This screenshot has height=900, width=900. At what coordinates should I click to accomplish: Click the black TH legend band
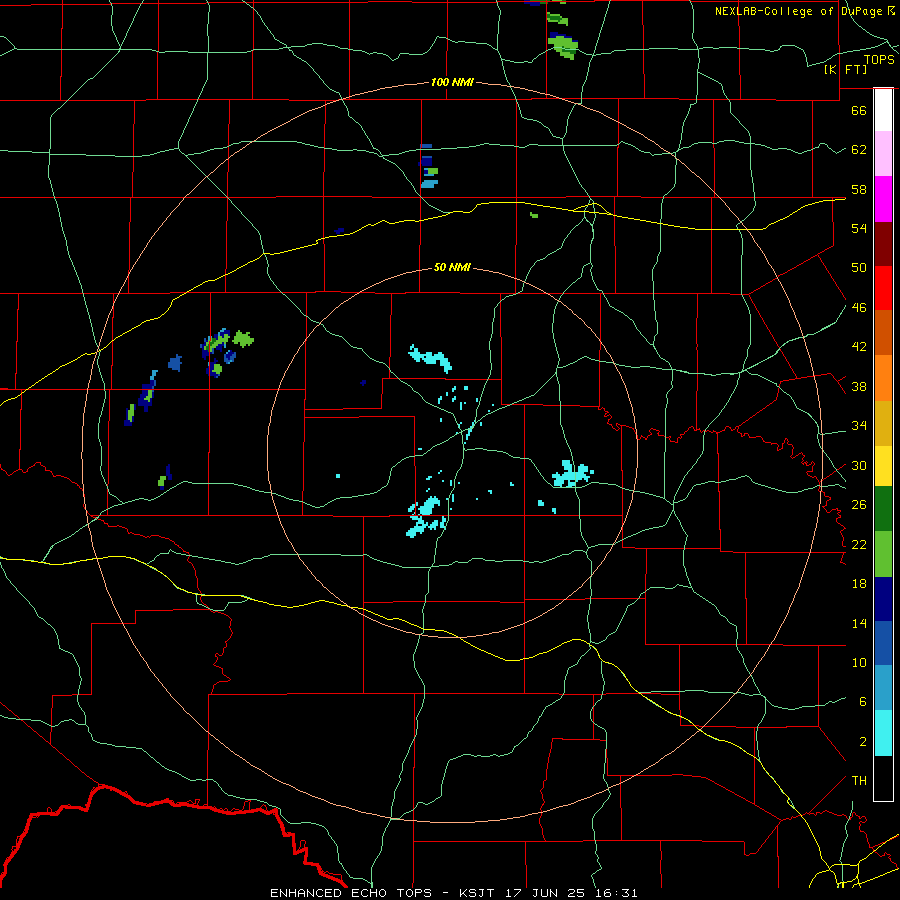click(x=883, y=778)
